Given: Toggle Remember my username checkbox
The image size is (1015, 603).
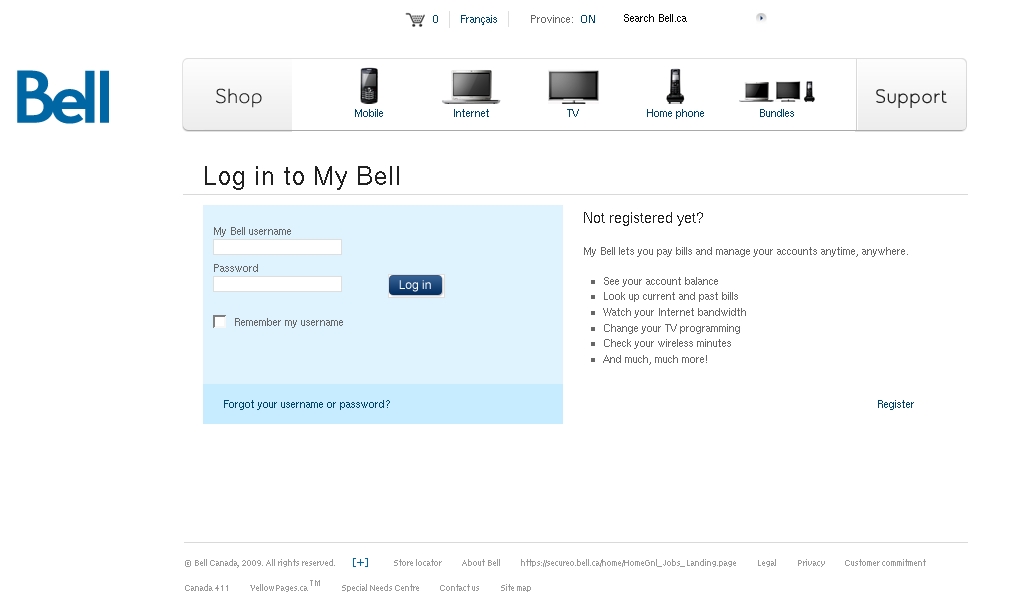Looking at the screenshot, I should (x=219, y=322).
